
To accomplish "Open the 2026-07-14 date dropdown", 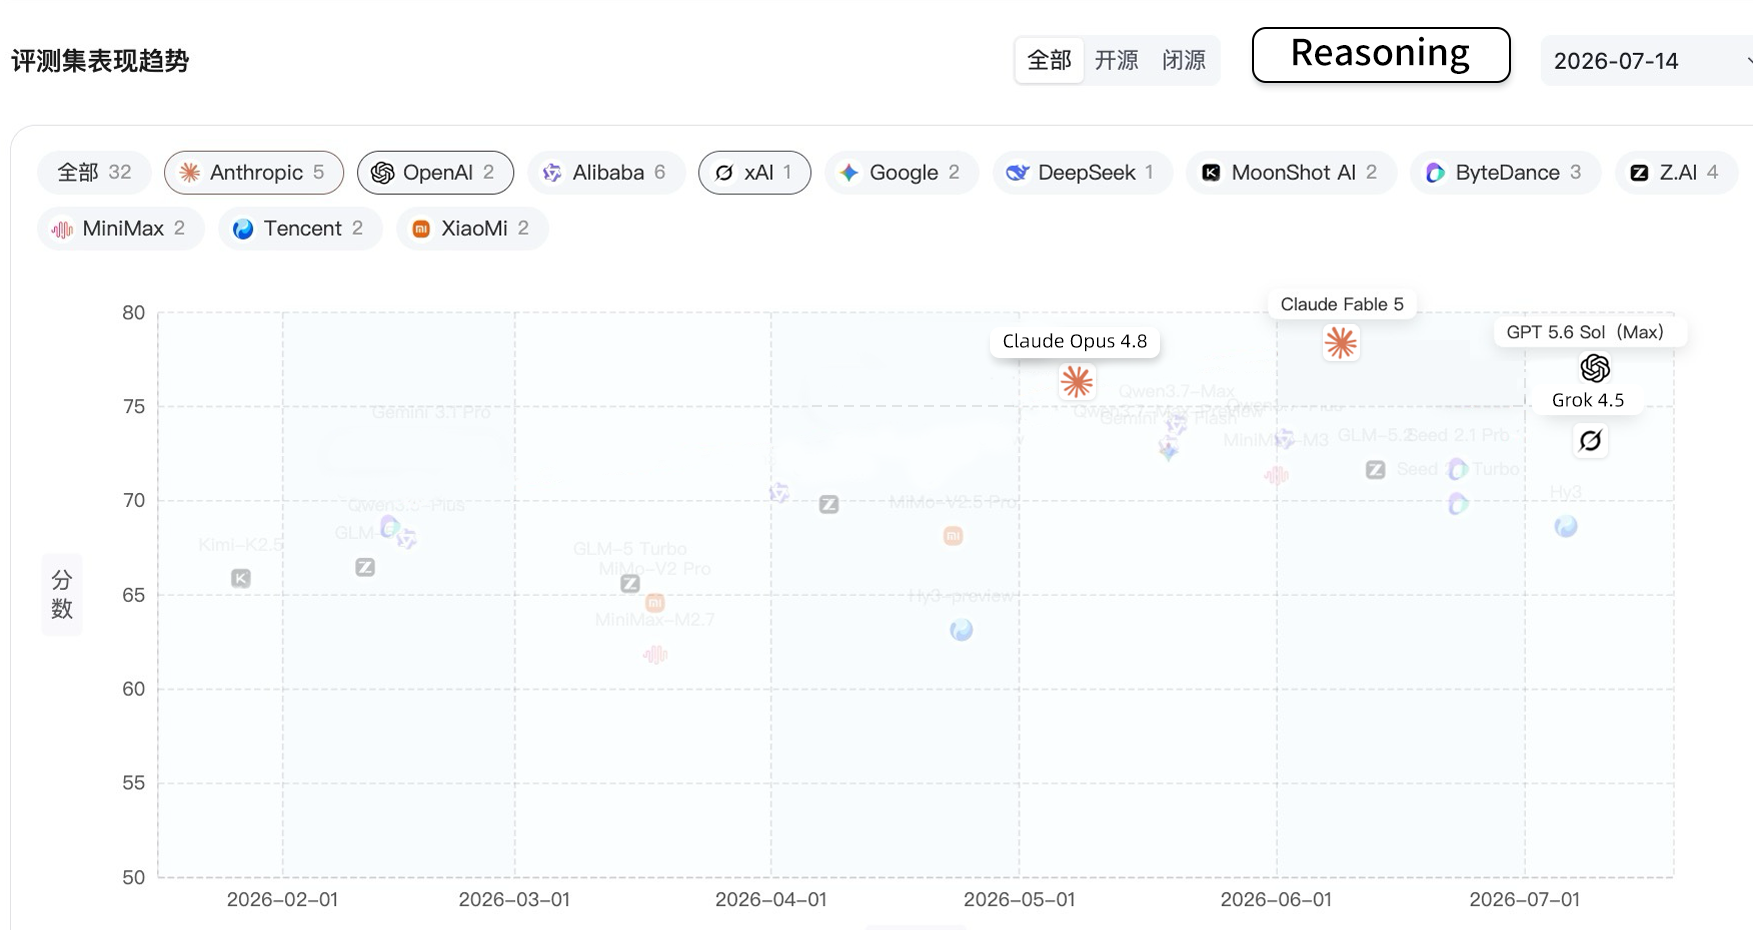I will click(1647, 61).
